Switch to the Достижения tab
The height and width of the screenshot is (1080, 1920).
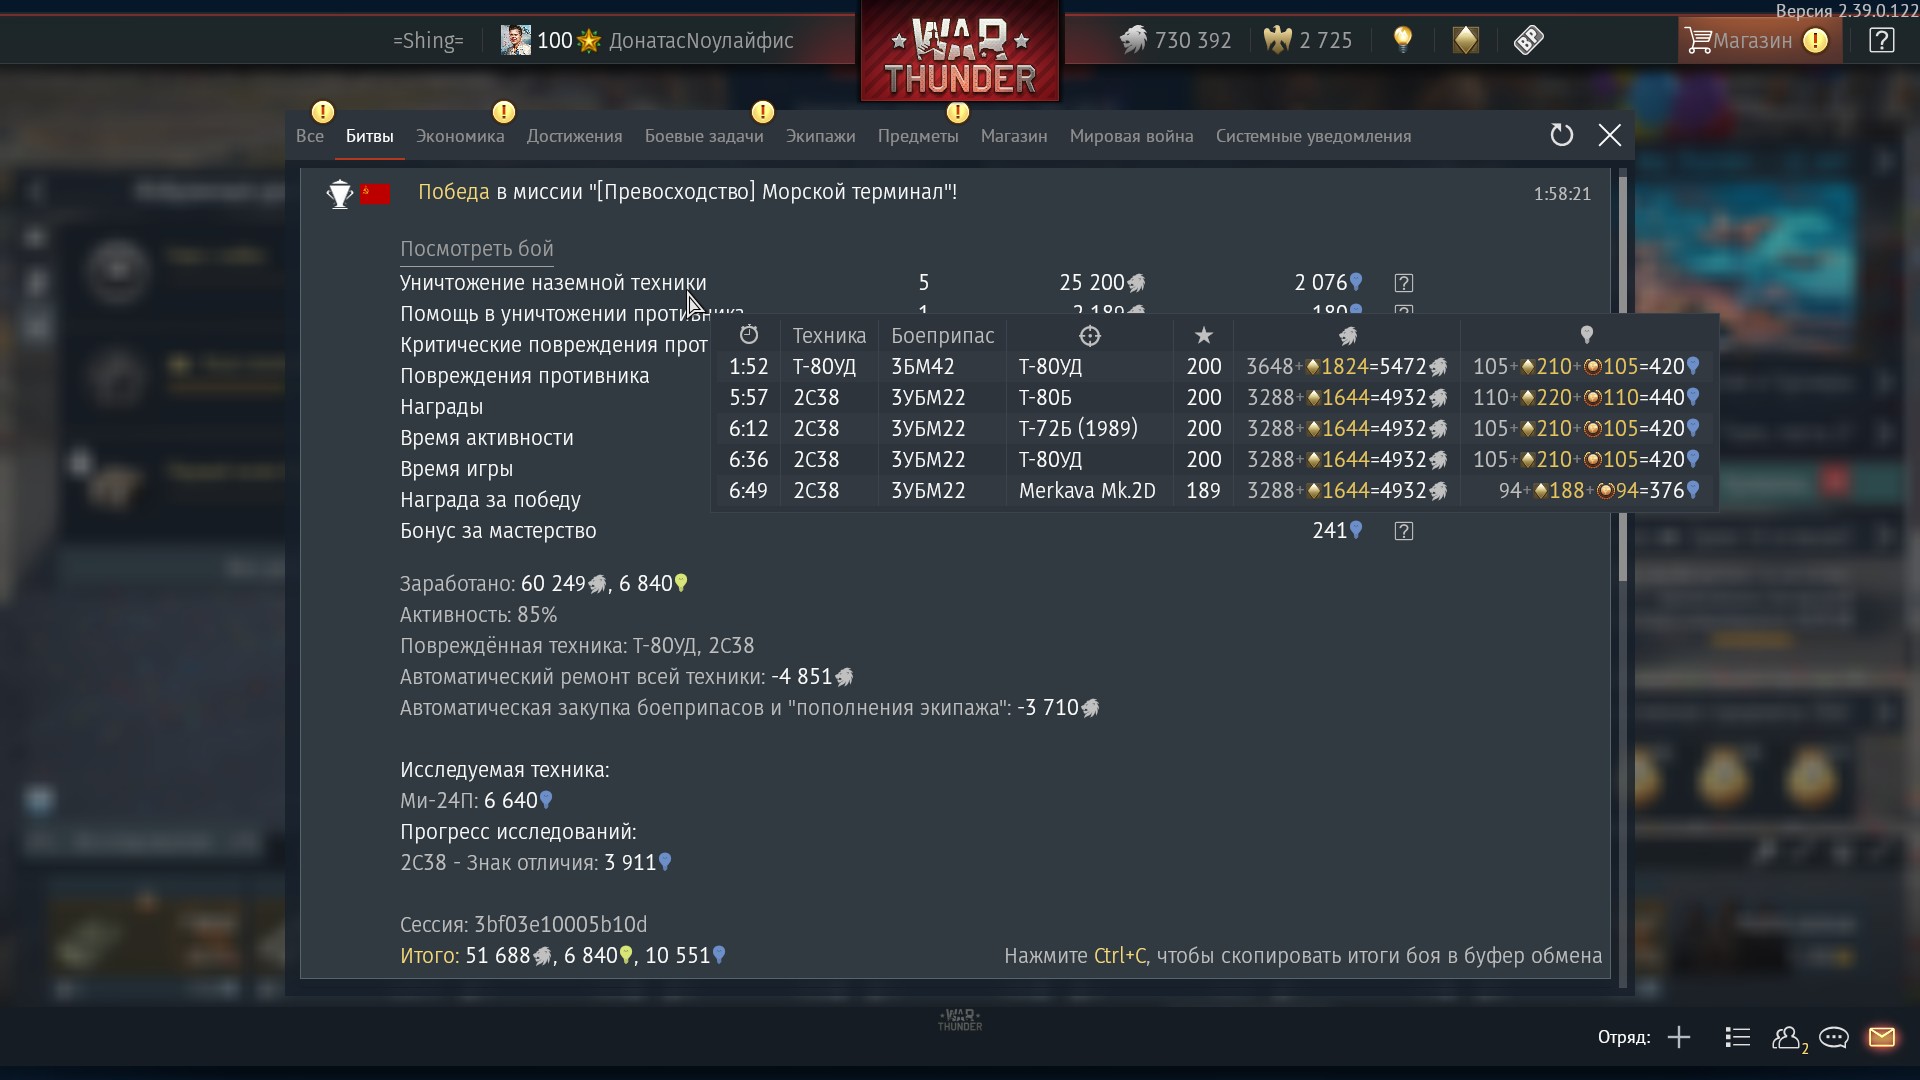[x=575, y=136]
